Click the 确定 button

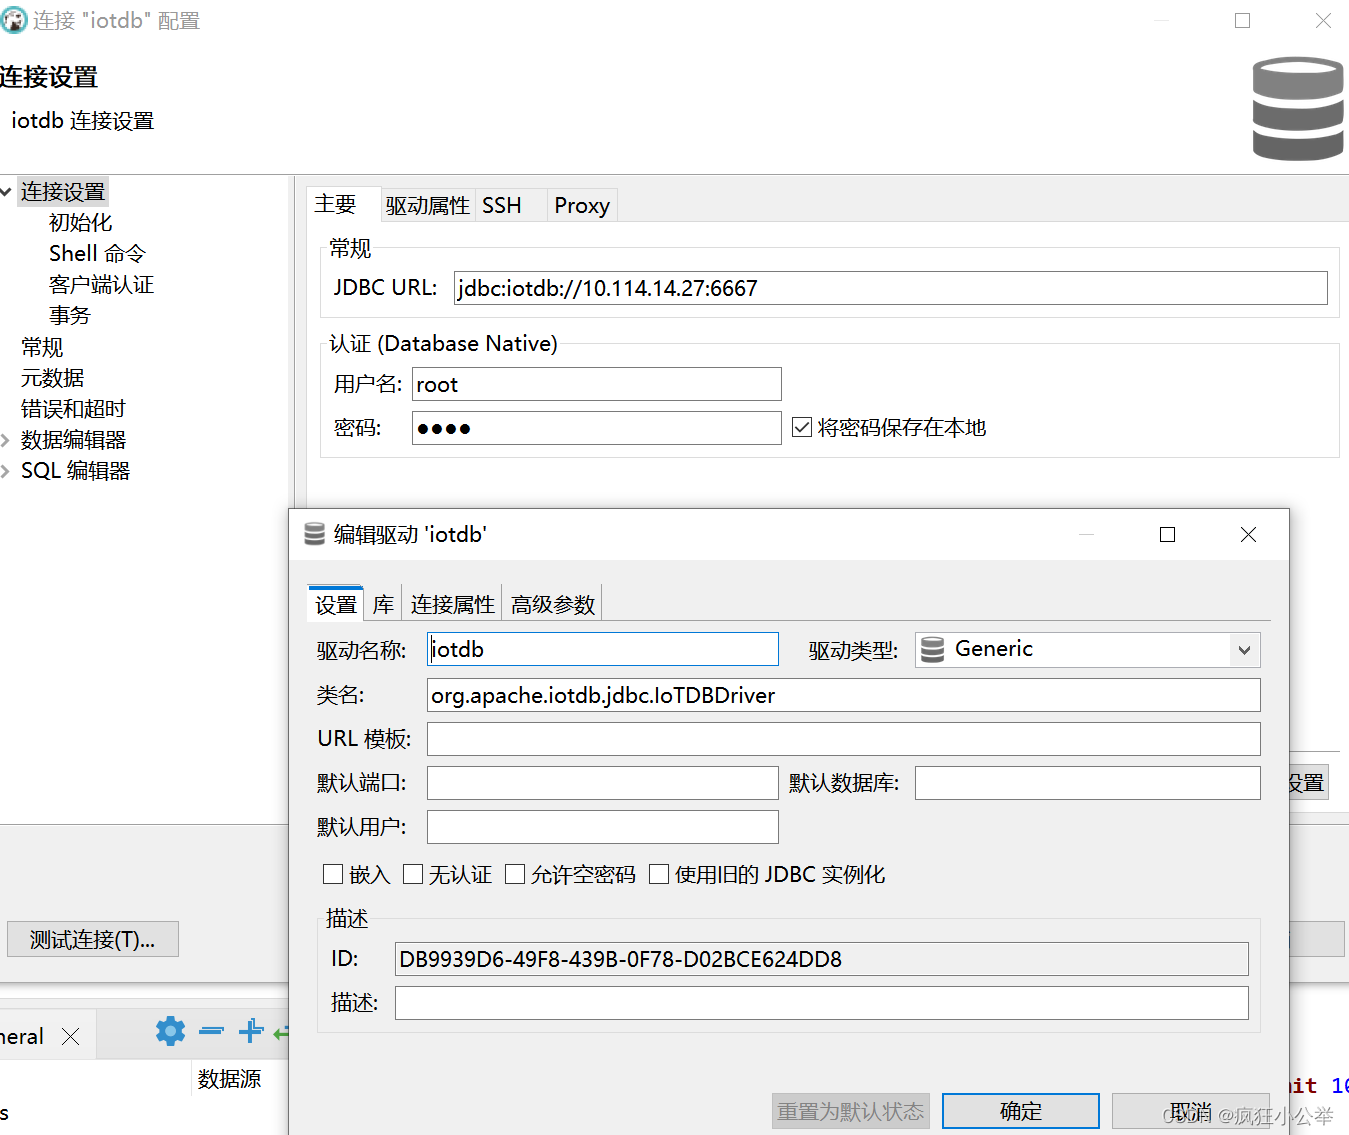tap(1021, 1111)
